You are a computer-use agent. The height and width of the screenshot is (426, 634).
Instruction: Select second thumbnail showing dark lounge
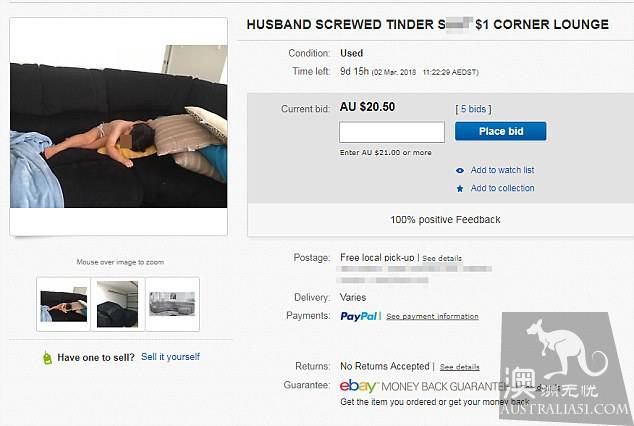pyautogui.click(x=117, y=304)
